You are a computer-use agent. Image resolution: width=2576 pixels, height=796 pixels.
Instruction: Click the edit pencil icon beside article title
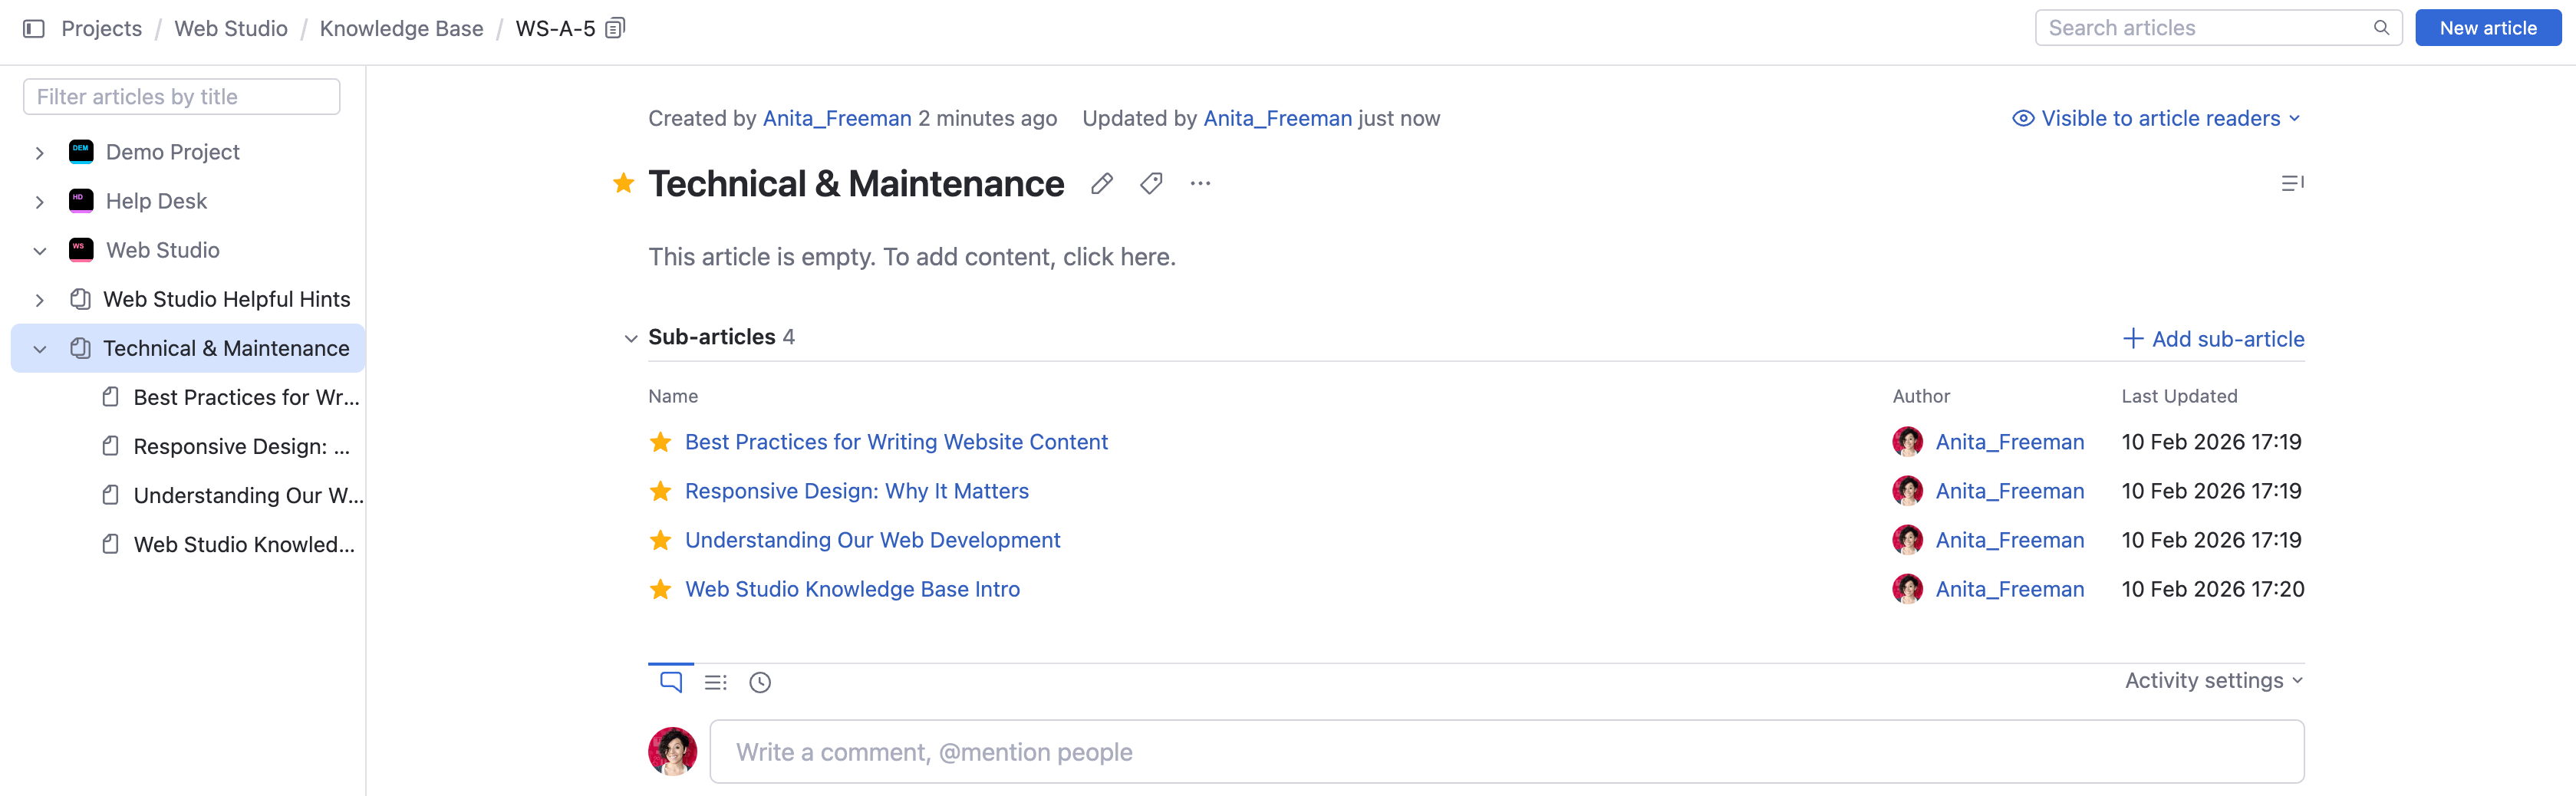pyautogui.click(x=1101, y=184)
